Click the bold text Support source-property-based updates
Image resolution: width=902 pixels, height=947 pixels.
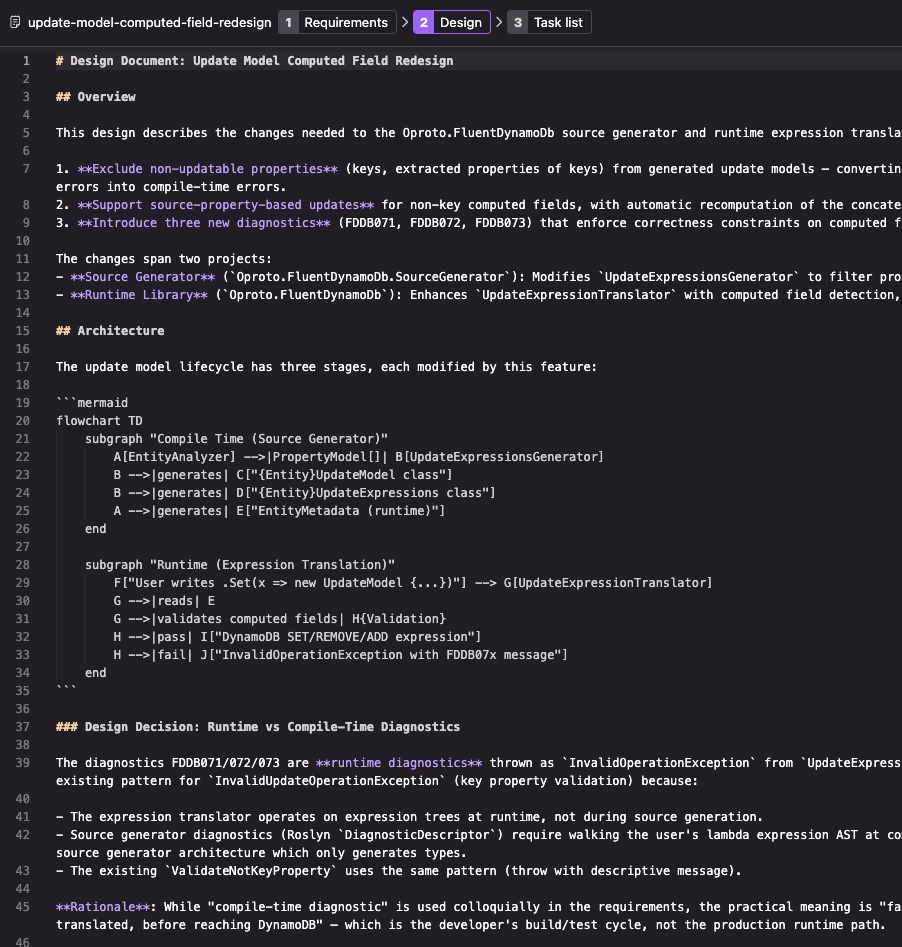pos(225,205)
